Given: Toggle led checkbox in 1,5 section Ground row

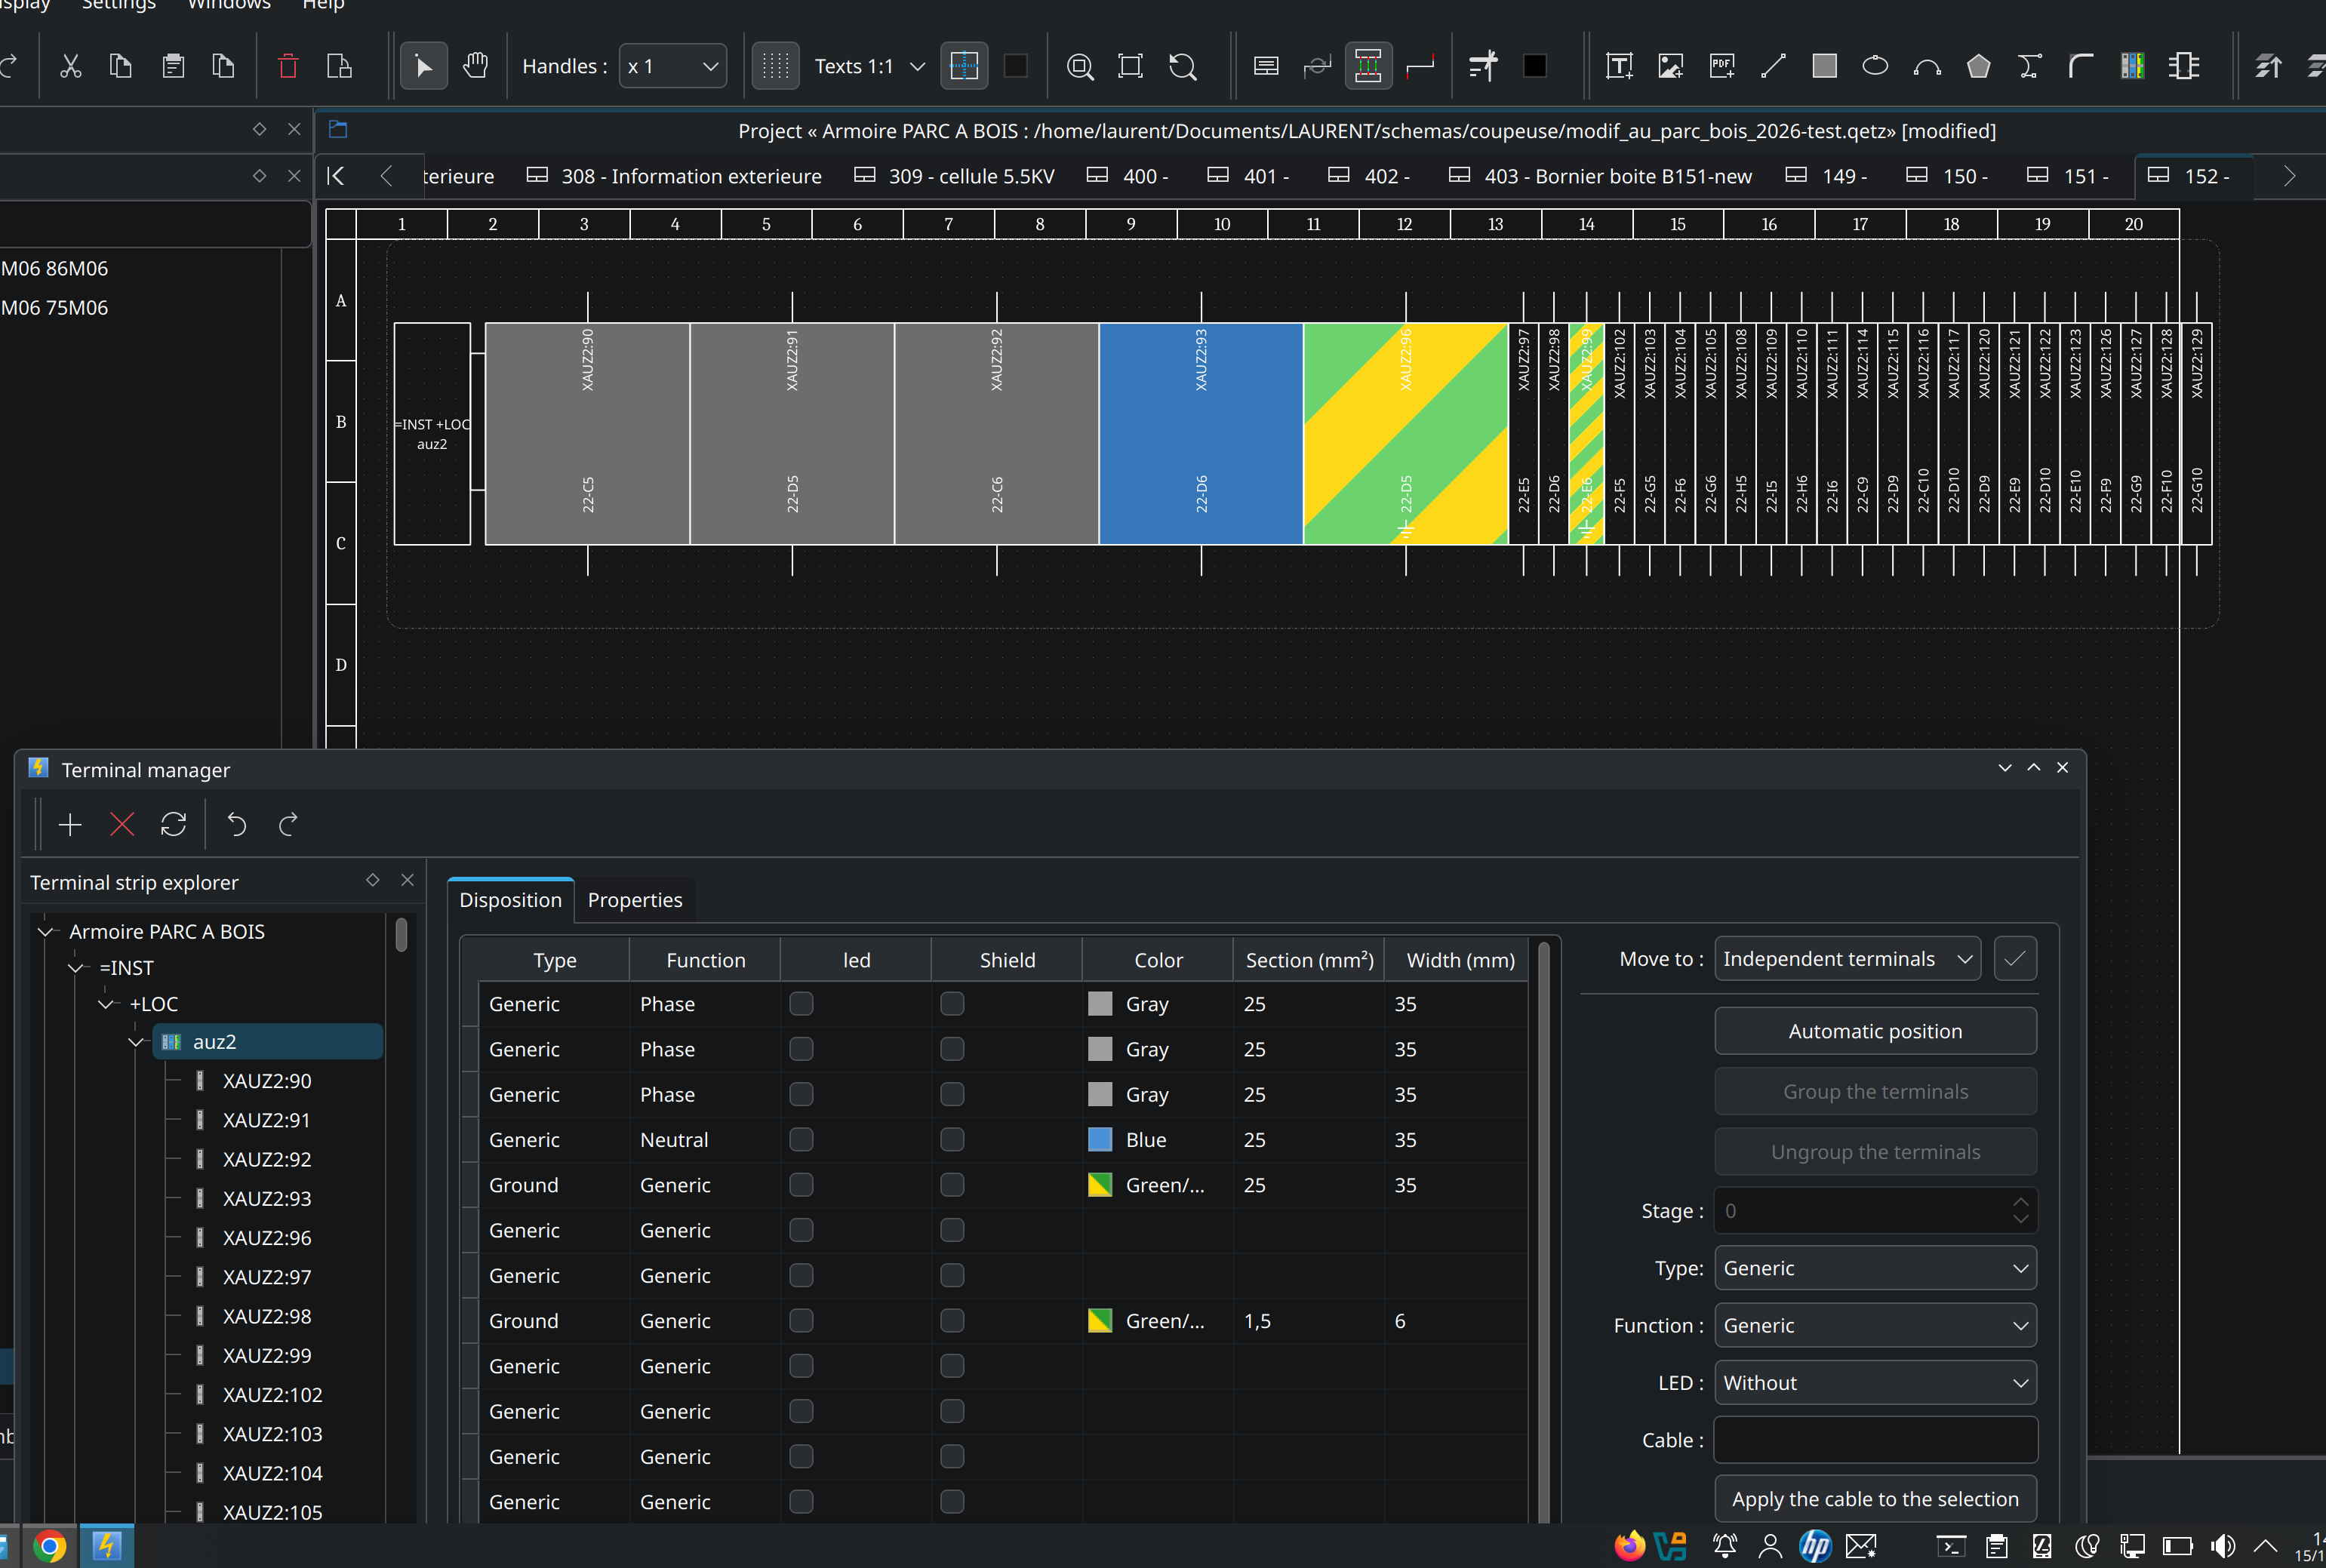Looking at the screenshot, I should (x=801, y=1320).
